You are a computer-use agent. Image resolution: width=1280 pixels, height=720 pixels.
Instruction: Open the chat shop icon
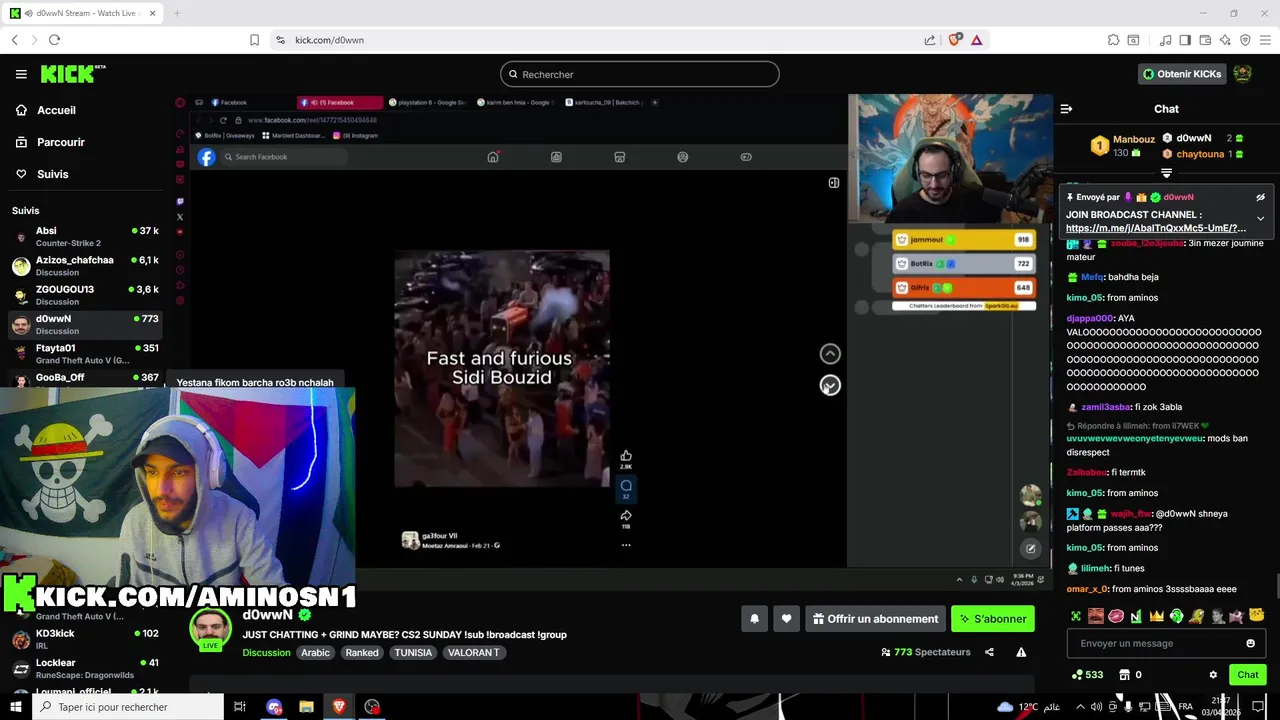(1124, 675)
